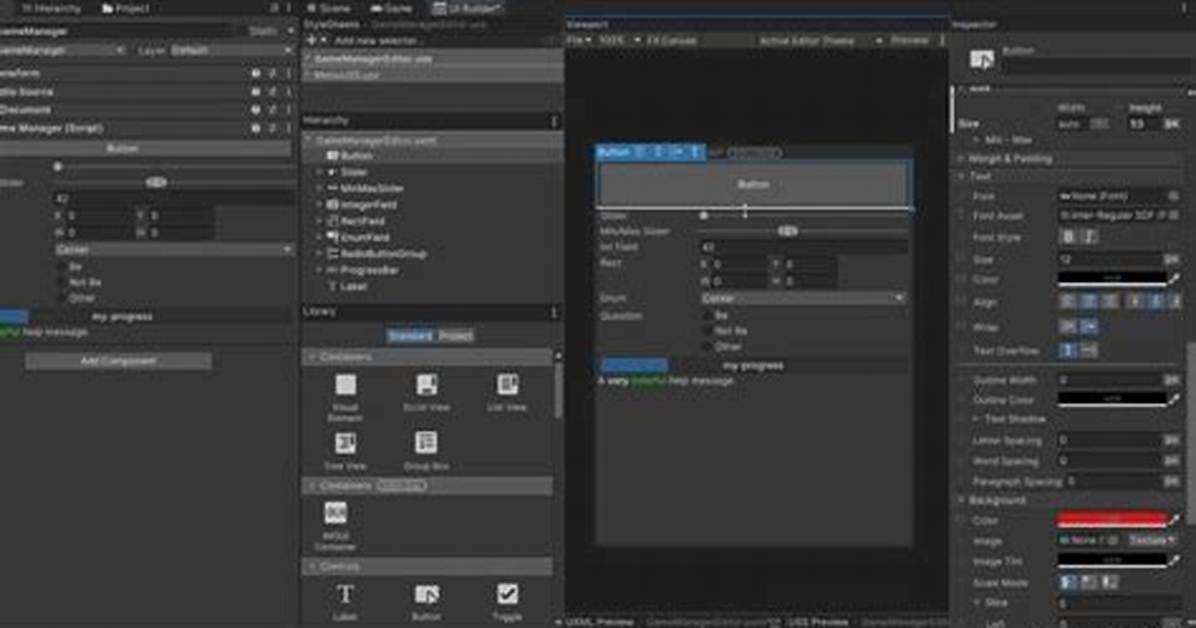Switch to the UI Builder tab
Image resolution: width=1196 pixels, height=628 pixels.
coord(468,8)
